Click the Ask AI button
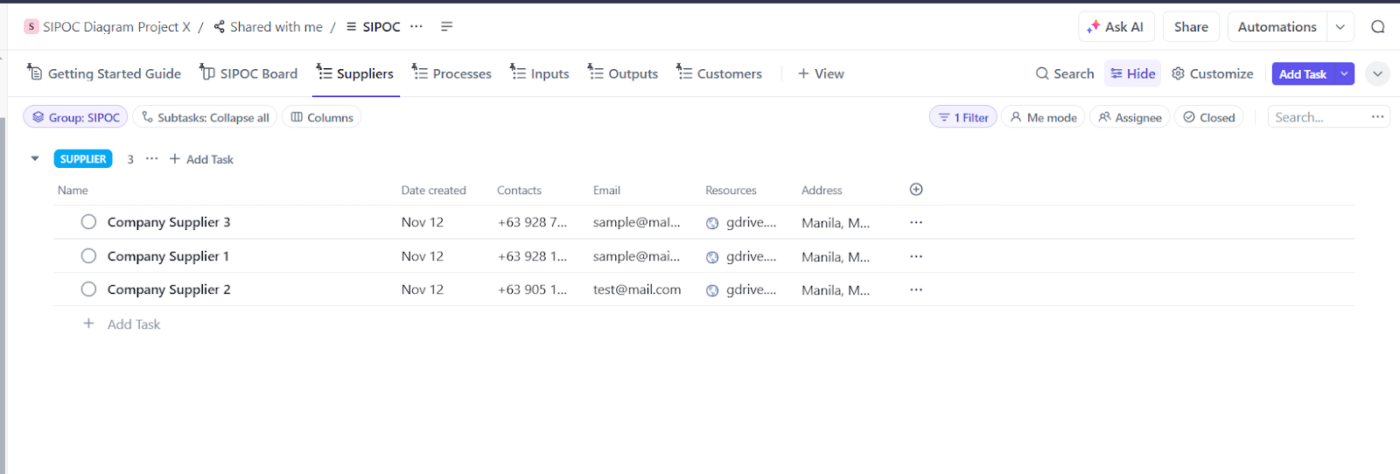 click(x=1117, y=27)
